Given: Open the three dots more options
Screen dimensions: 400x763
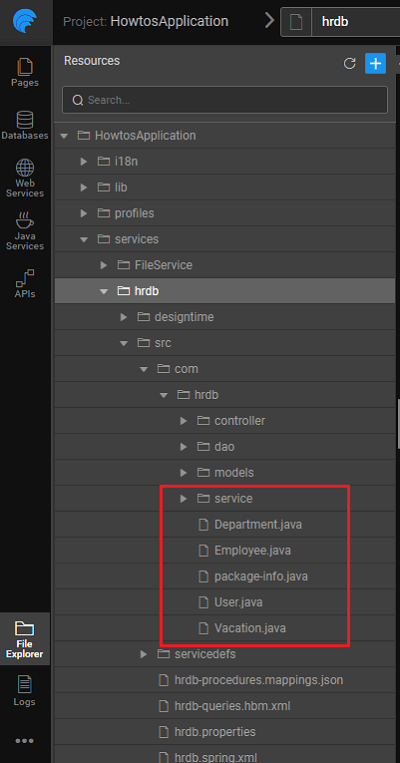Looking at the screenshot, I should pos(25,741).
